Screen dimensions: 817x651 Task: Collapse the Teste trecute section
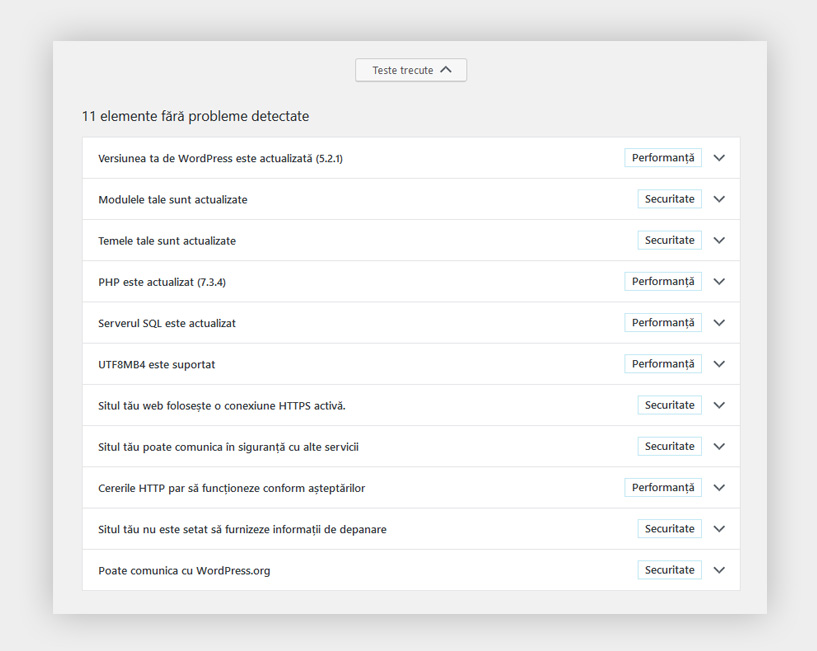(x=411, y=70)
